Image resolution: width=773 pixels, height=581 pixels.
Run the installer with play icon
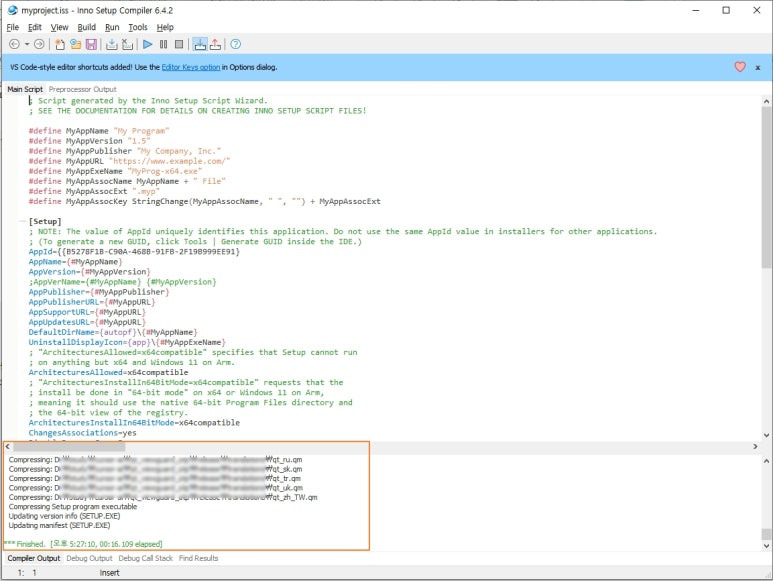pyautogui.click(x=147, y=44)
